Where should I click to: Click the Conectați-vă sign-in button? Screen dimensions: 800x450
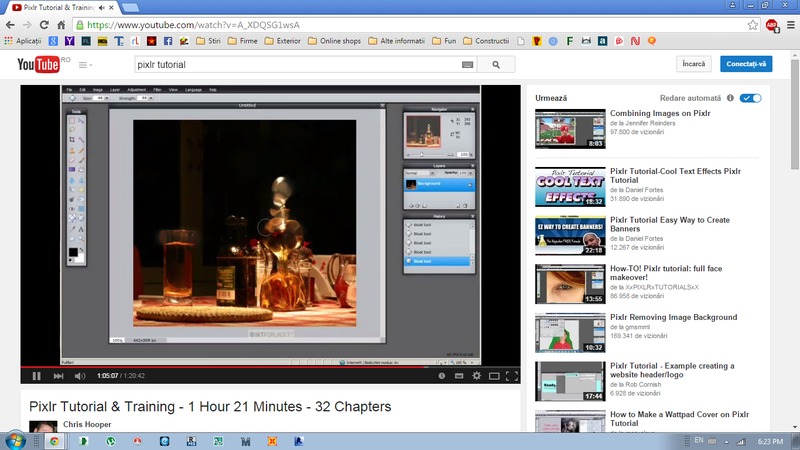click(x=746, y=64)
